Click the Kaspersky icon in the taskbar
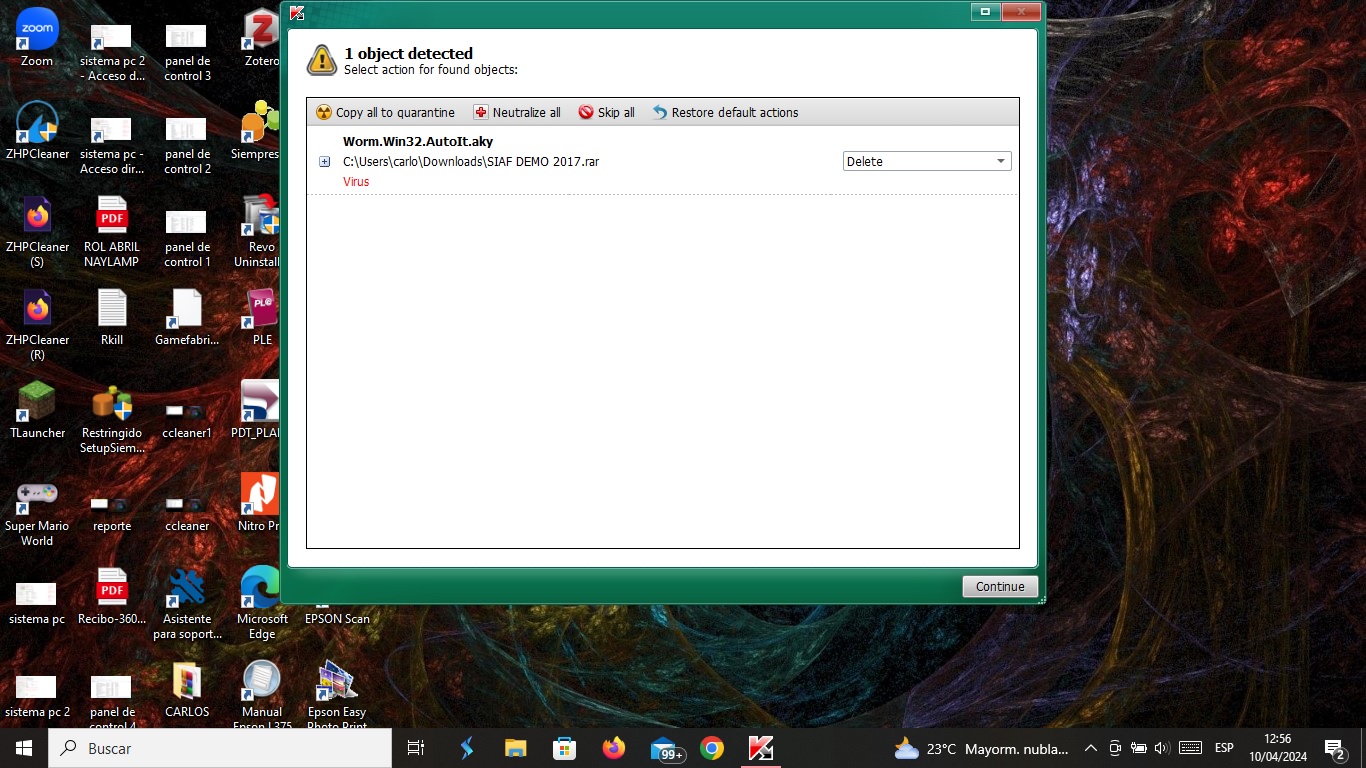This screenshot has height=768, width=1366. pos(761,748)
